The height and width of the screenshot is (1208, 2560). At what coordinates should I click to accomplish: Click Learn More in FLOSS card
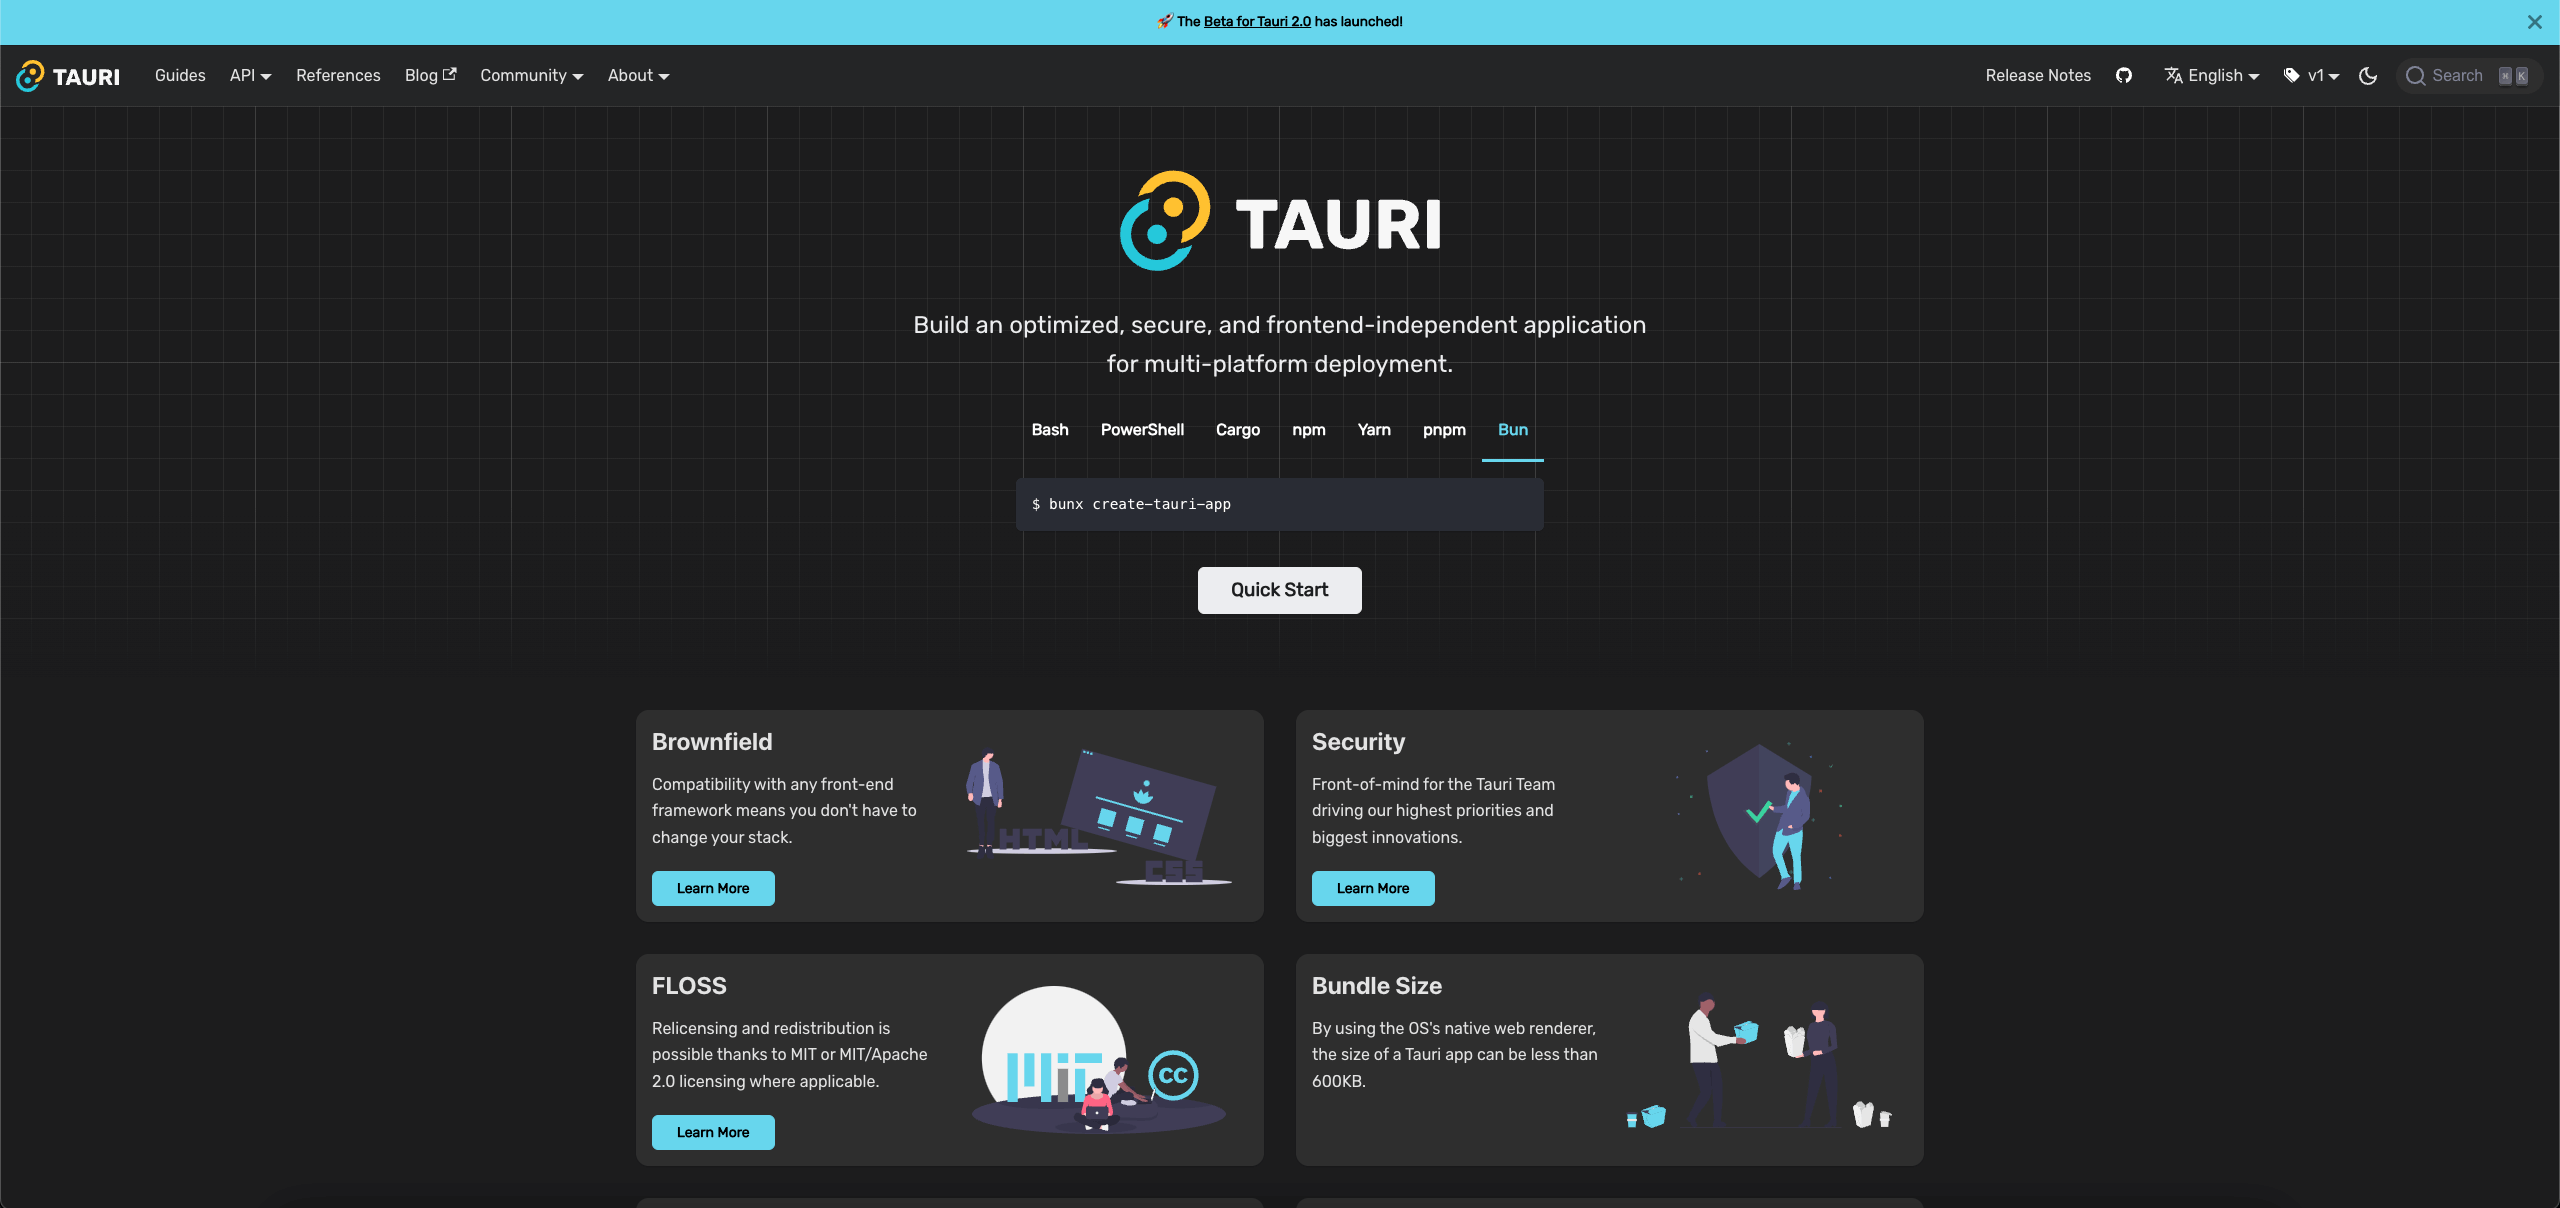coord(713,1132)
